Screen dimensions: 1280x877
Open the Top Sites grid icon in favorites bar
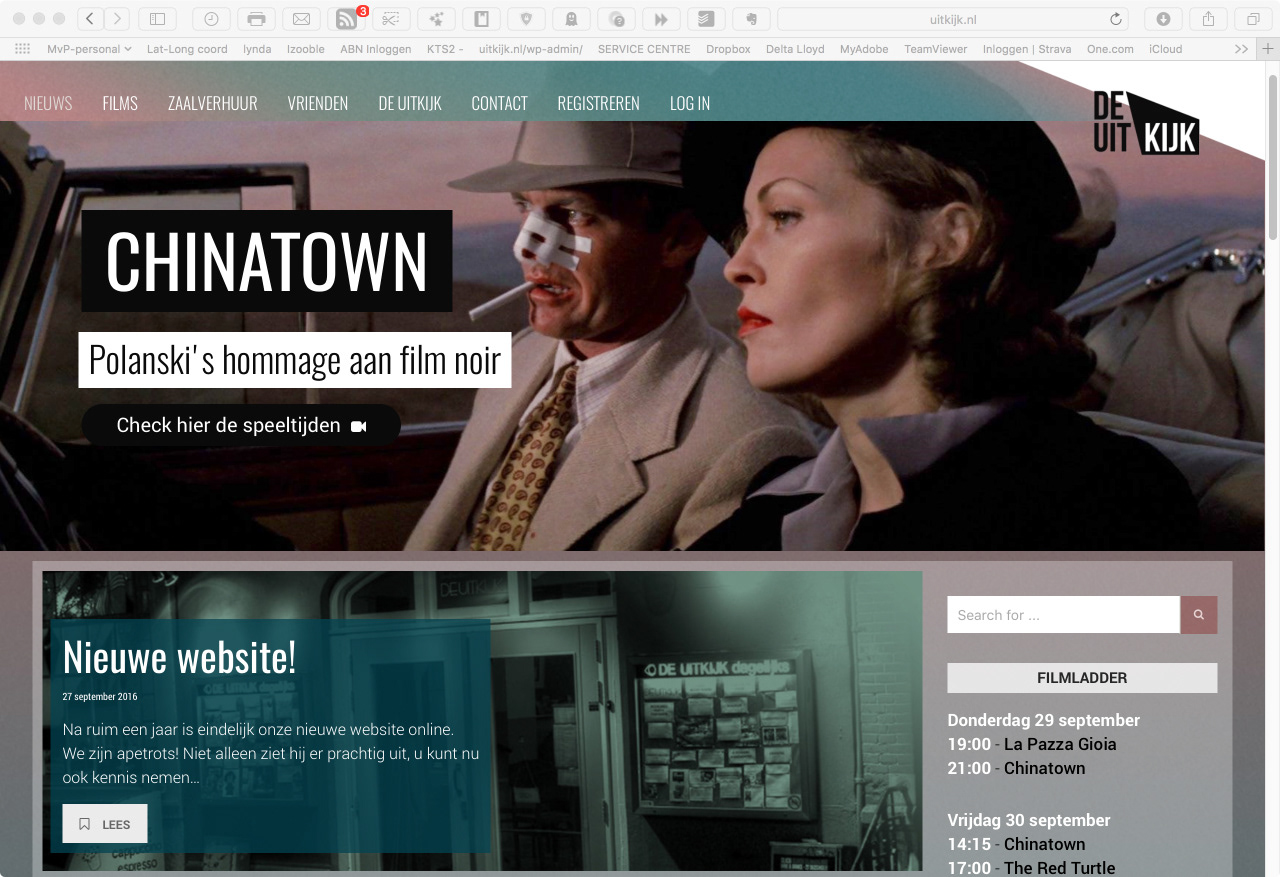22,49
